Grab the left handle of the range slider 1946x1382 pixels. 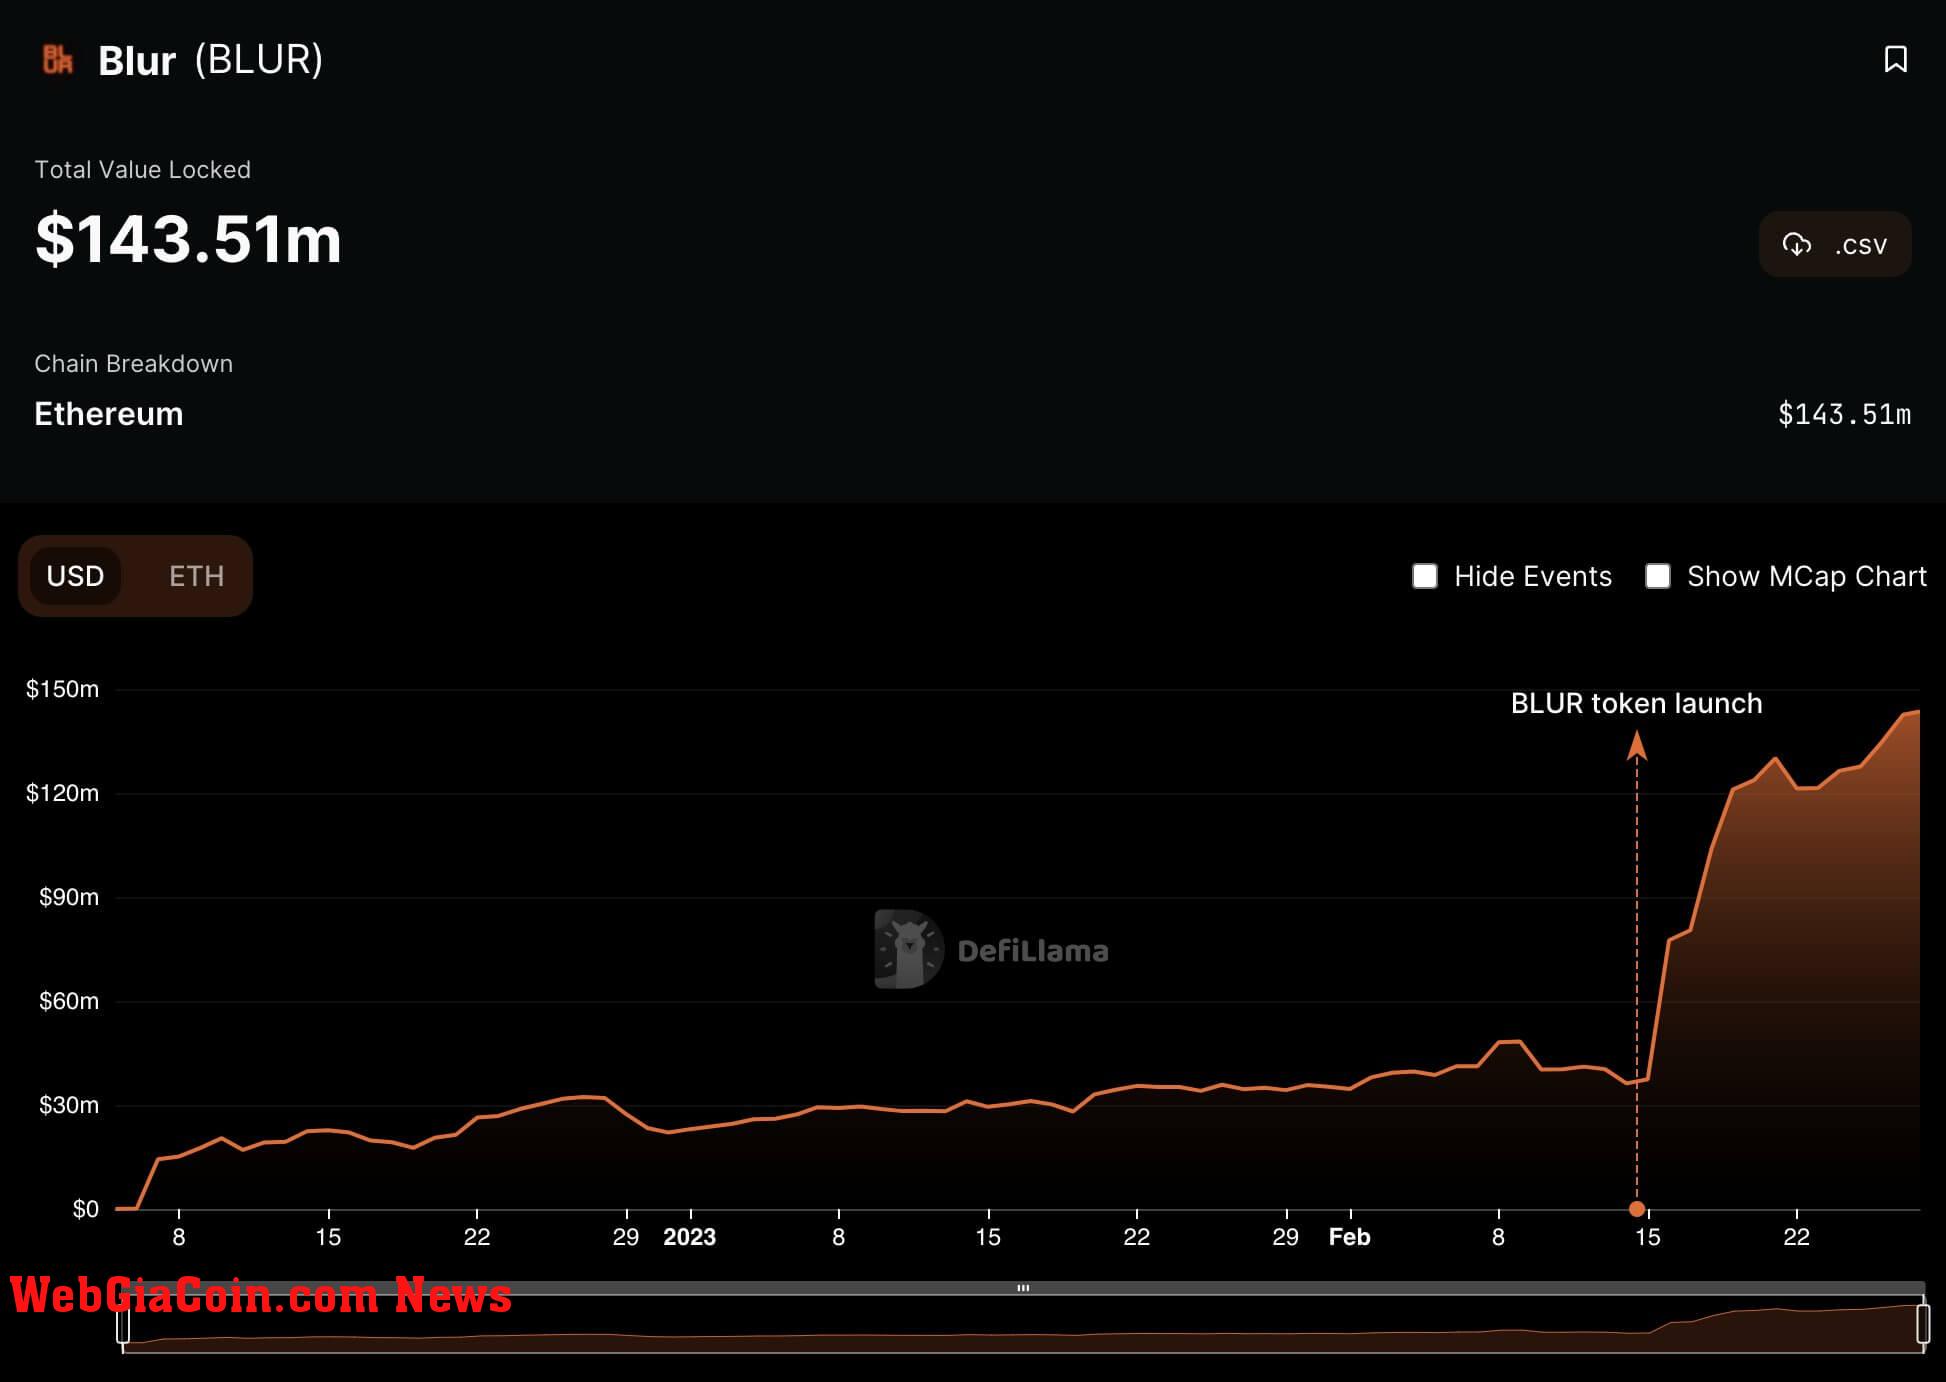pyautogui.click(x=123, y=1323)
